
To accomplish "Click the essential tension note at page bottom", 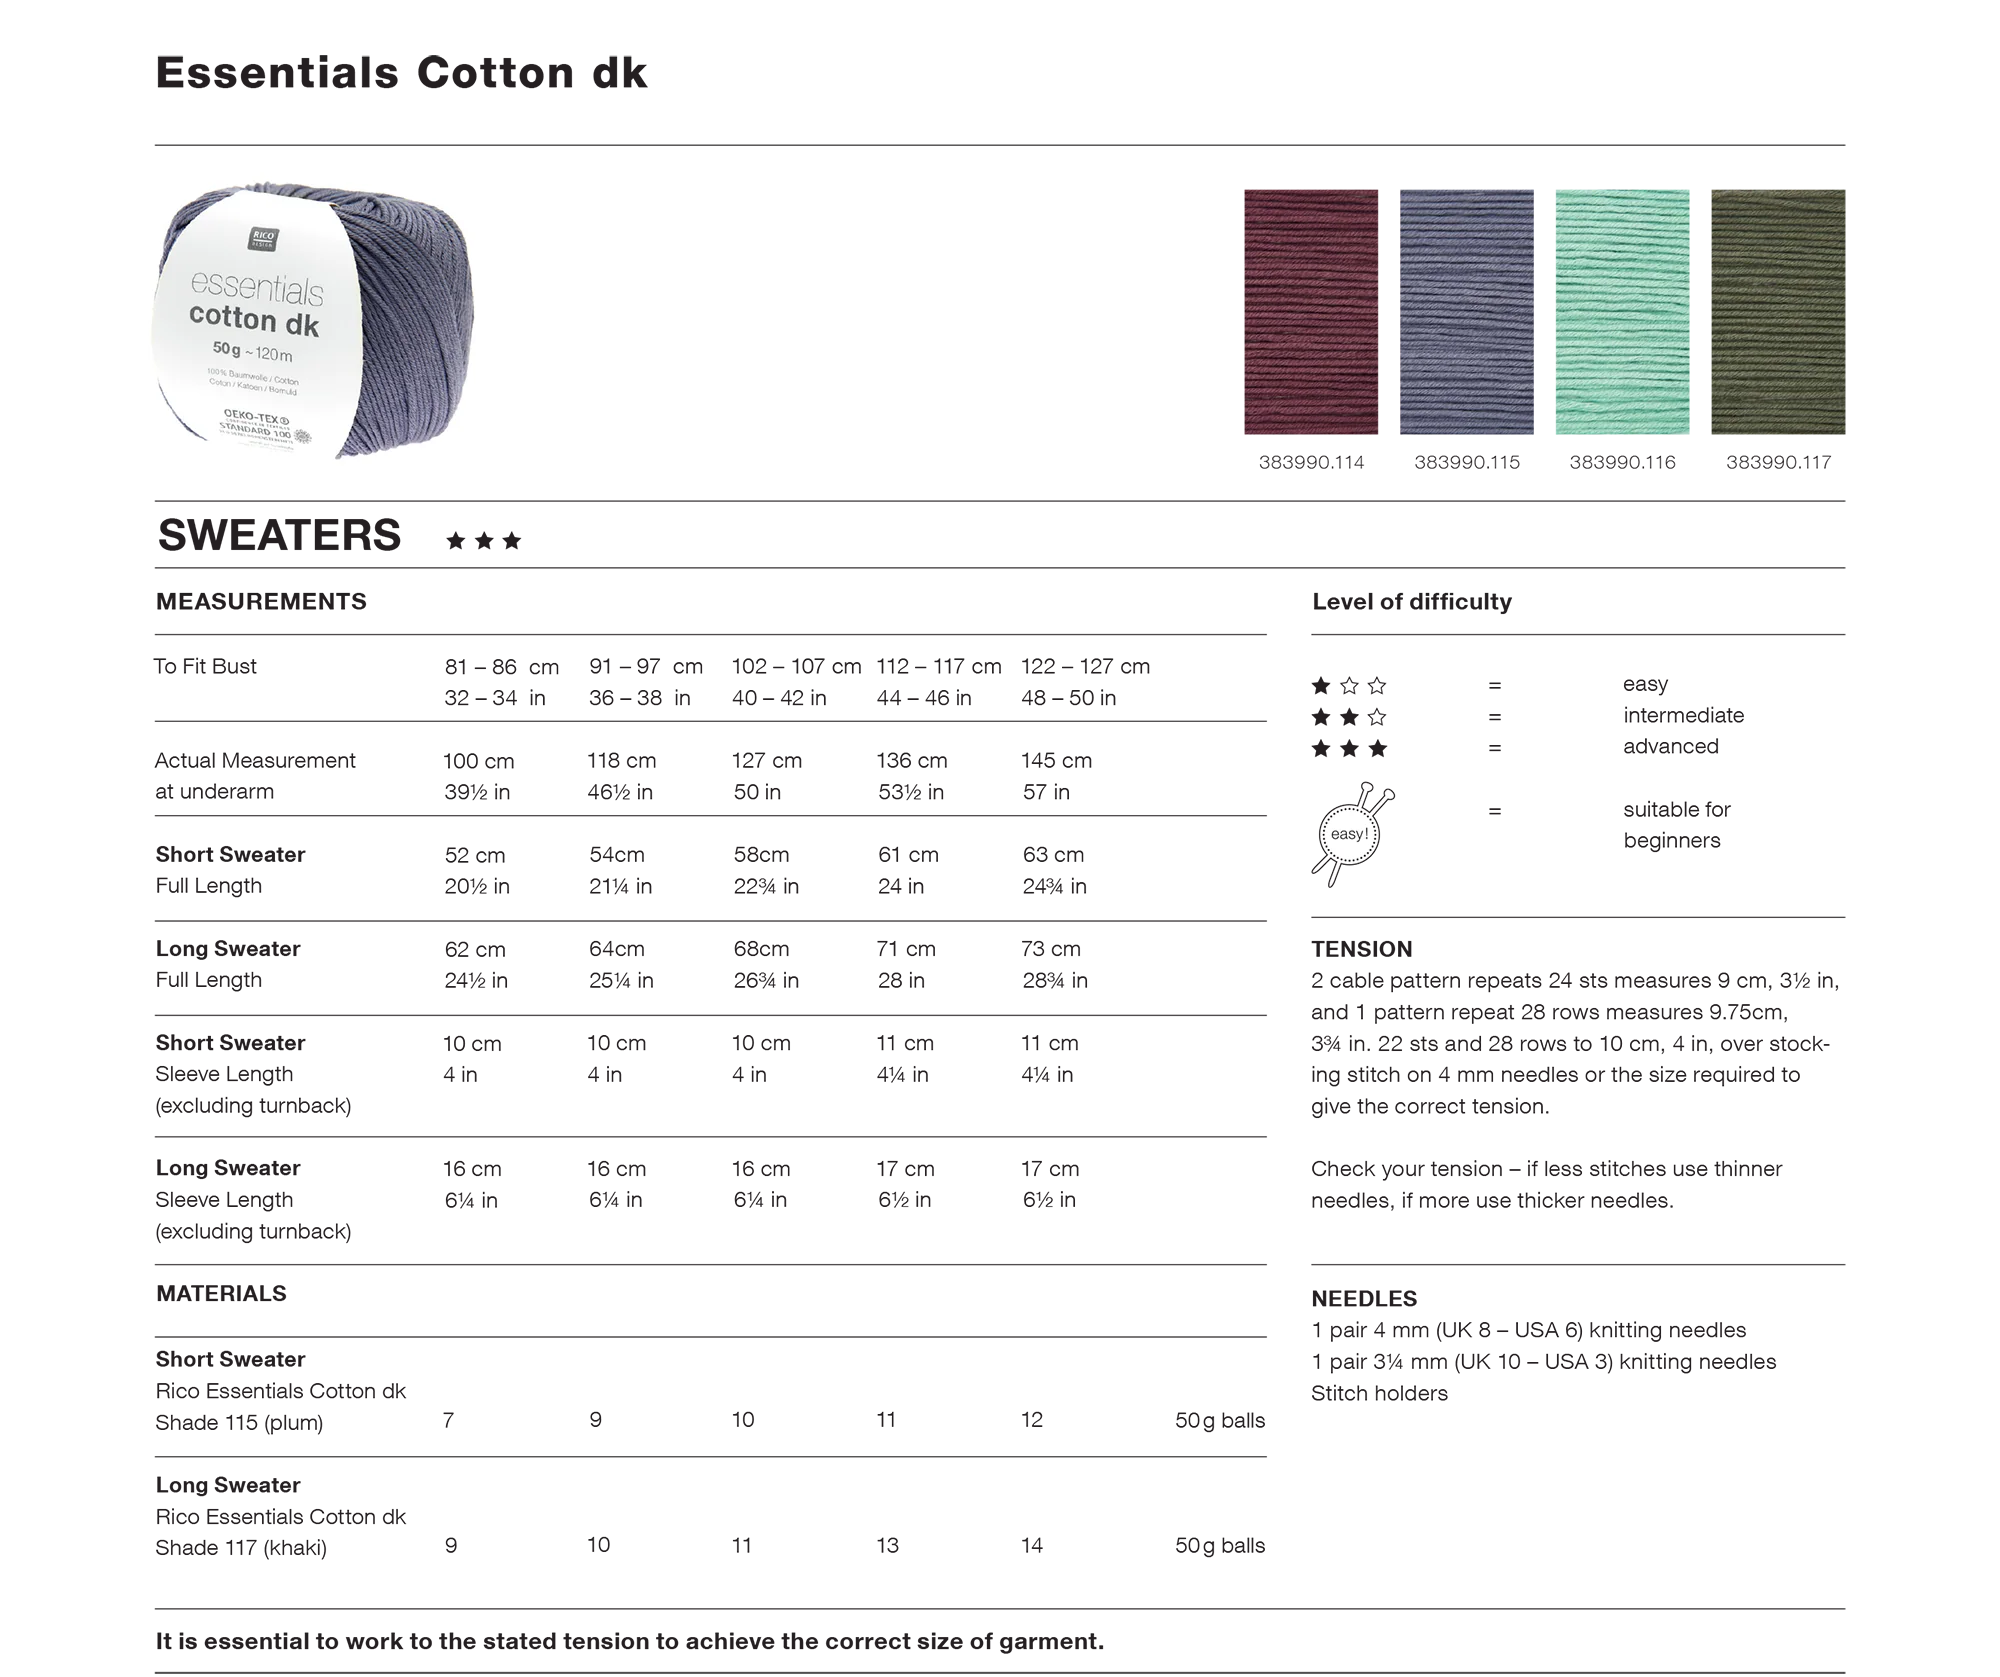I will [630, 1641].
